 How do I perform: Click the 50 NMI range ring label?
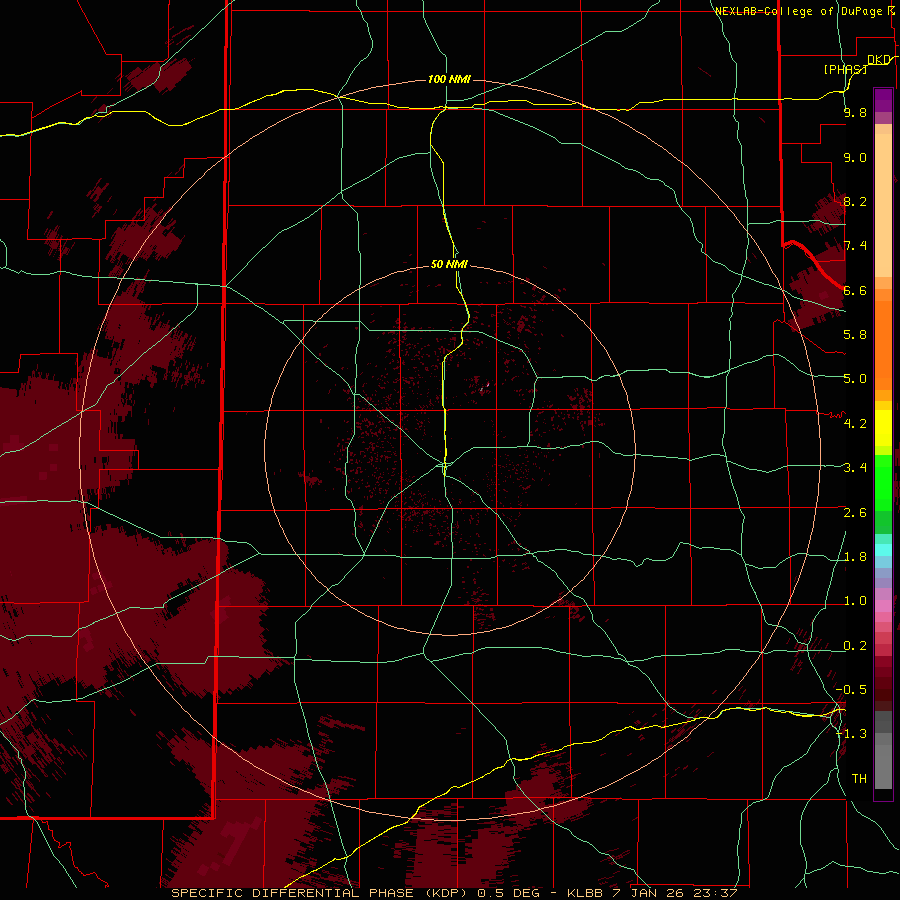click(x=449, y=264)
